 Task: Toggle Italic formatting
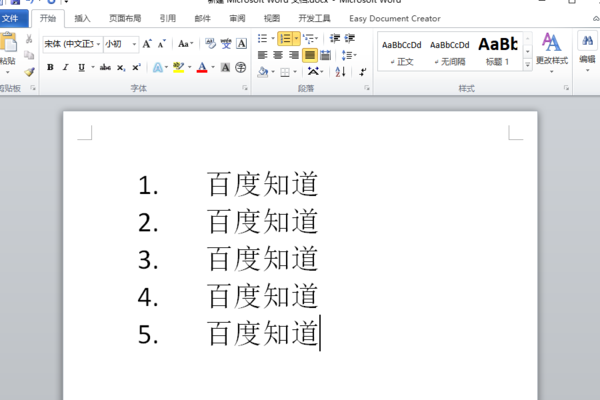click(65, 68)
